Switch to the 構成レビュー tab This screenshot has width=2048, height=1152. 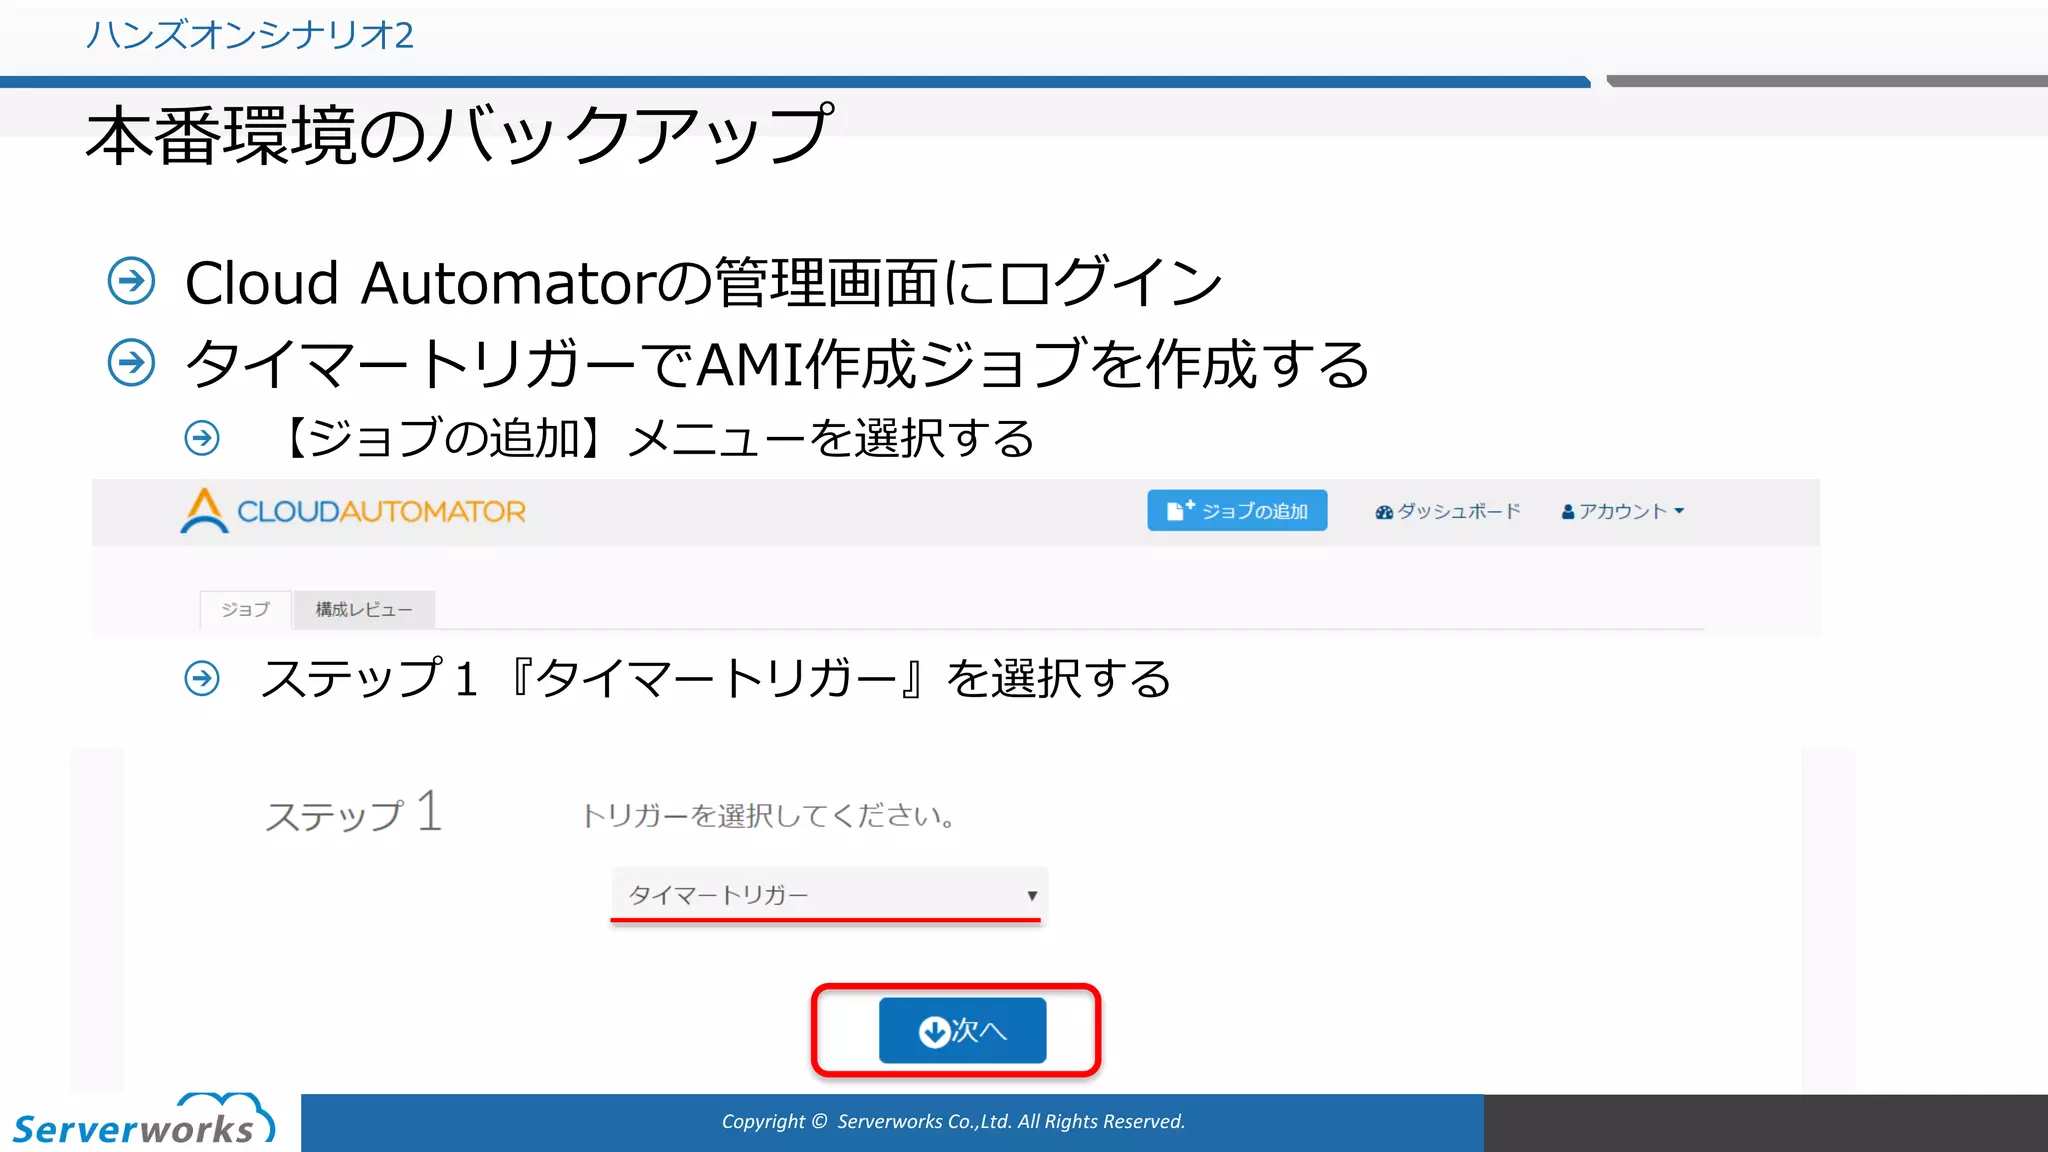pos(364,609)
